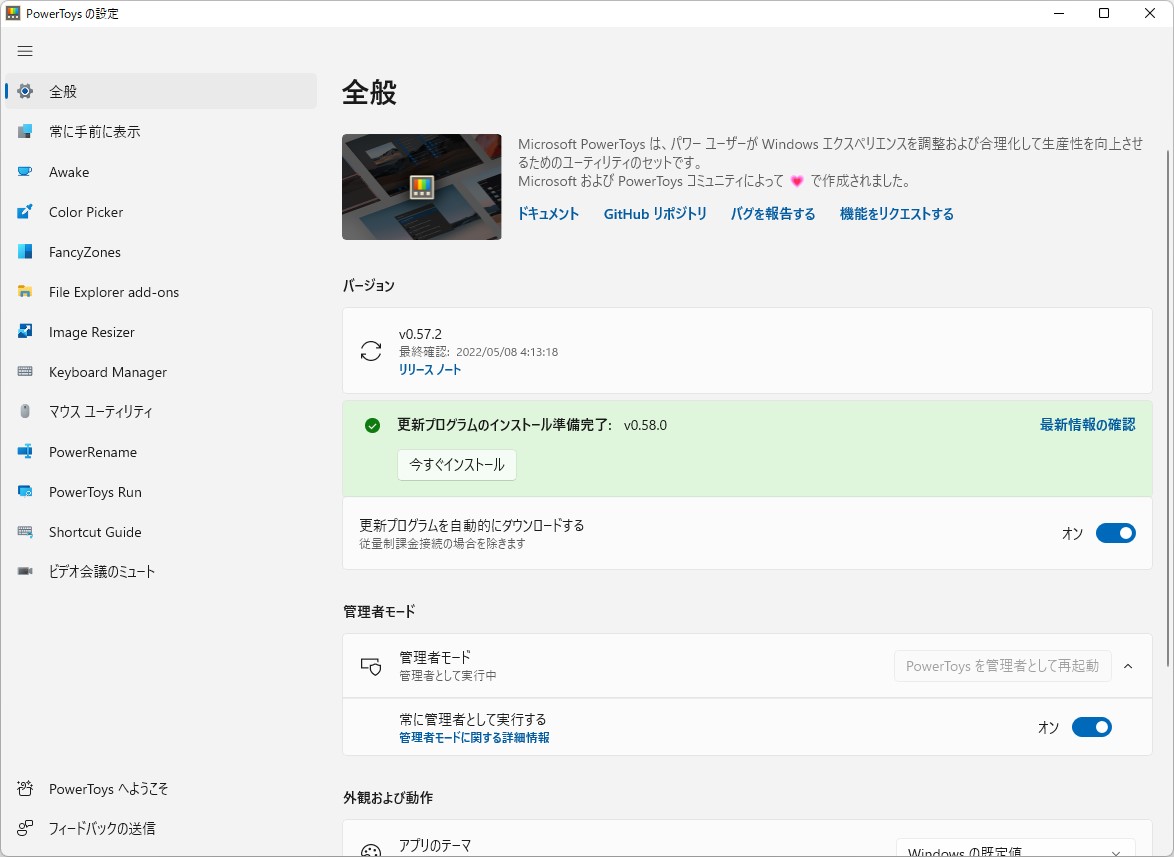This screenshot has height=857, width=1174.
Task: Maximize the PowerToys settings window
Action: (x=1104, y=13)
